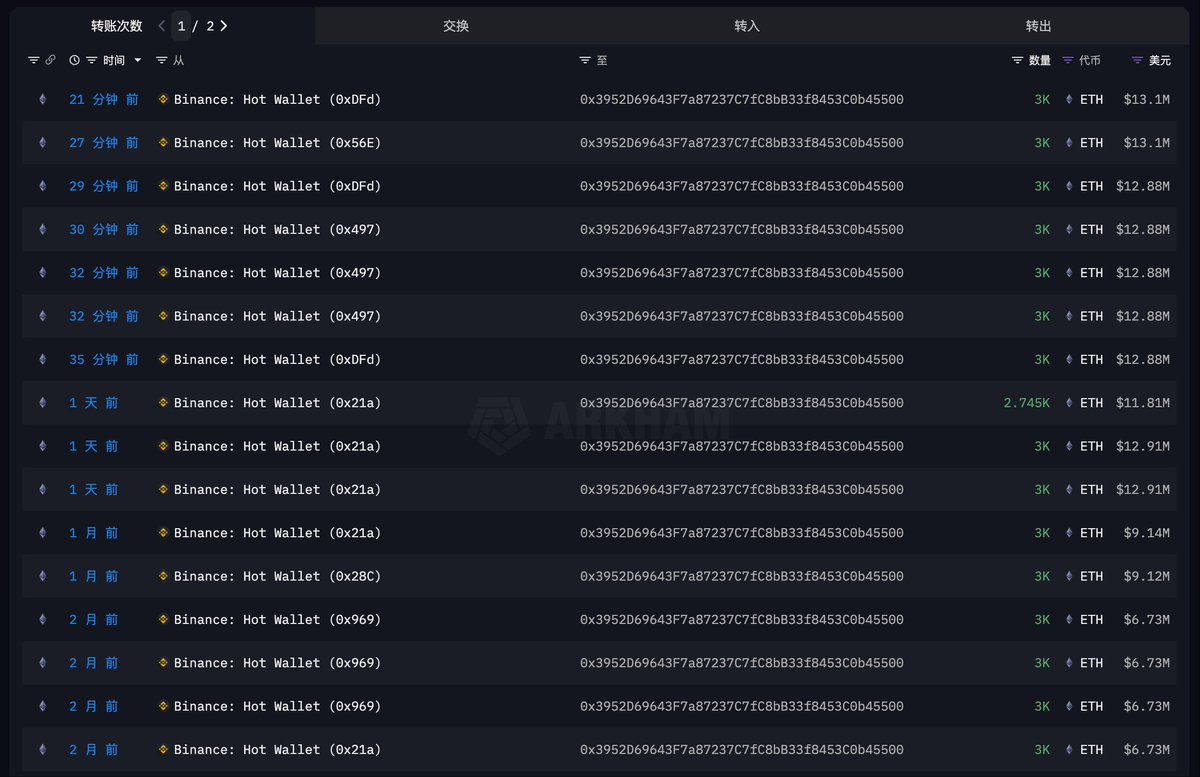
Task: Switch to the 转出 tab
Action: click(1039, 26)
